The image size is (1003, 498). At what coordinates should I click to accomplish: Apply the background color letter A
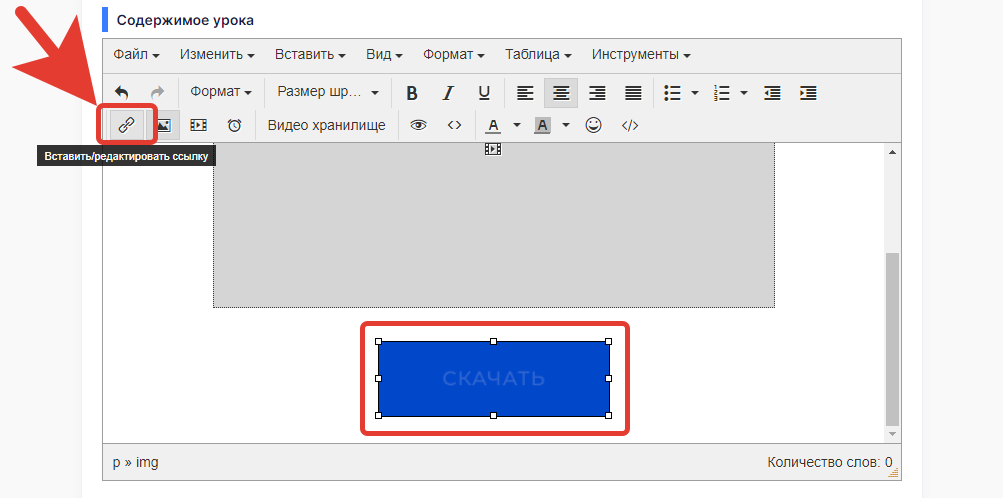pos(542,125)
